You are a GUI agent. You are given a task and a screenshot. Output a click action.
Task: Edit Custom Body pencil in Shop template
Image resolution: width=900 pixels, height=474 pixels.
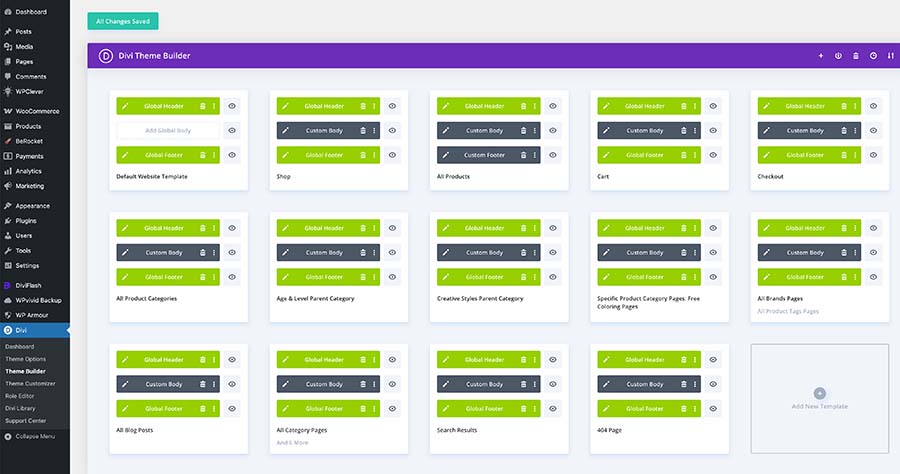(285, 130)
